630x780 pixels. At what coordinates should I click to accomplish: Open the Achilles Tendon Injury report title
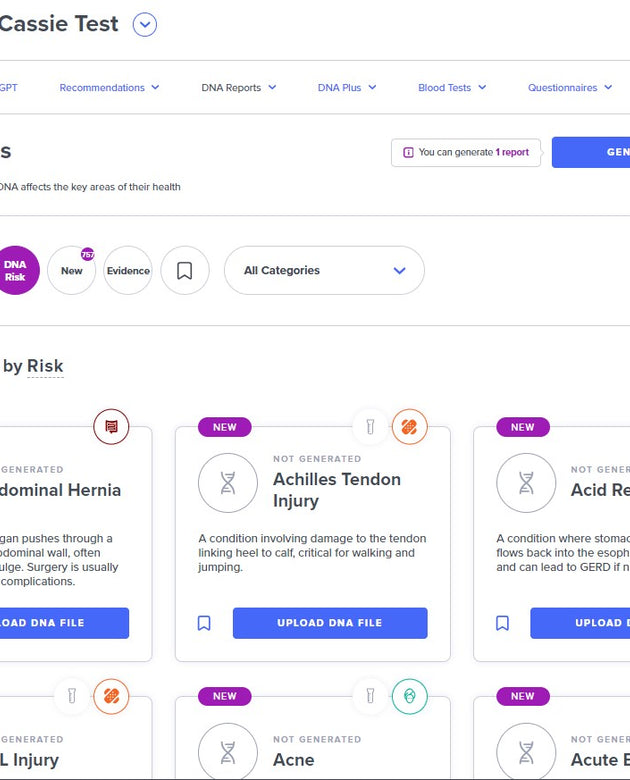click(337, 490)
